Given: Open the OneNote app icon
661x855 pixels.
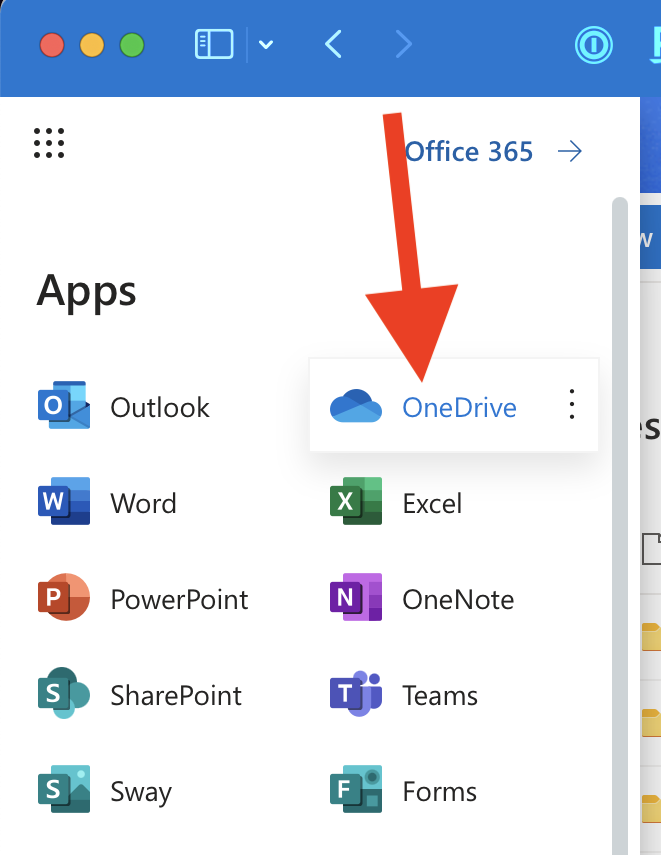Looking at the screenshot, I should point(356,597).
